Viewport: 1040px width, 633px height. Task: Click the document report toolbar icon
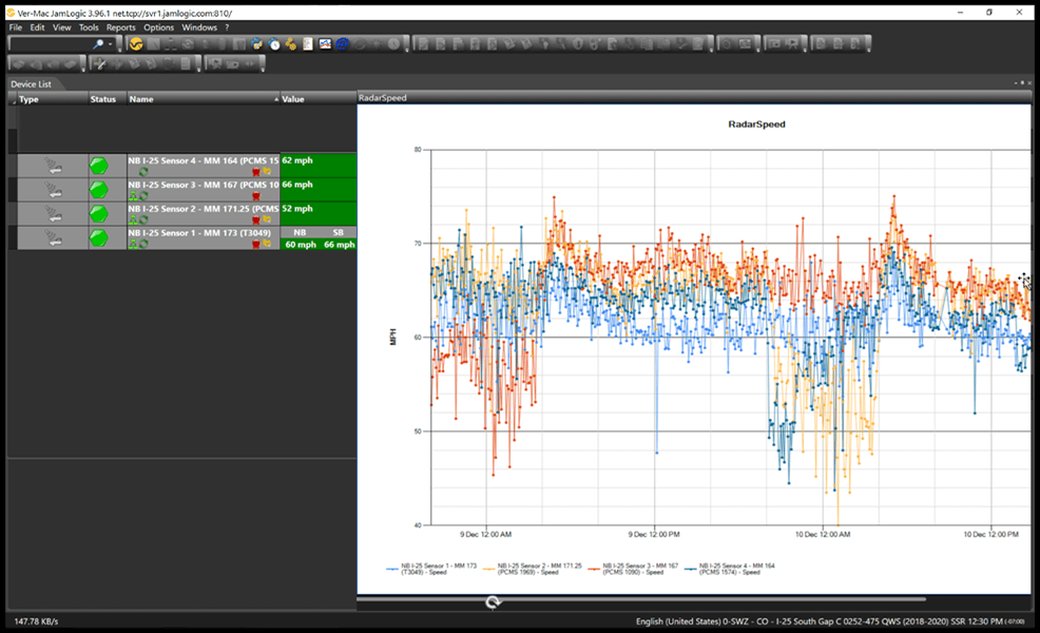pyautogui.click(x=308, y=44)
